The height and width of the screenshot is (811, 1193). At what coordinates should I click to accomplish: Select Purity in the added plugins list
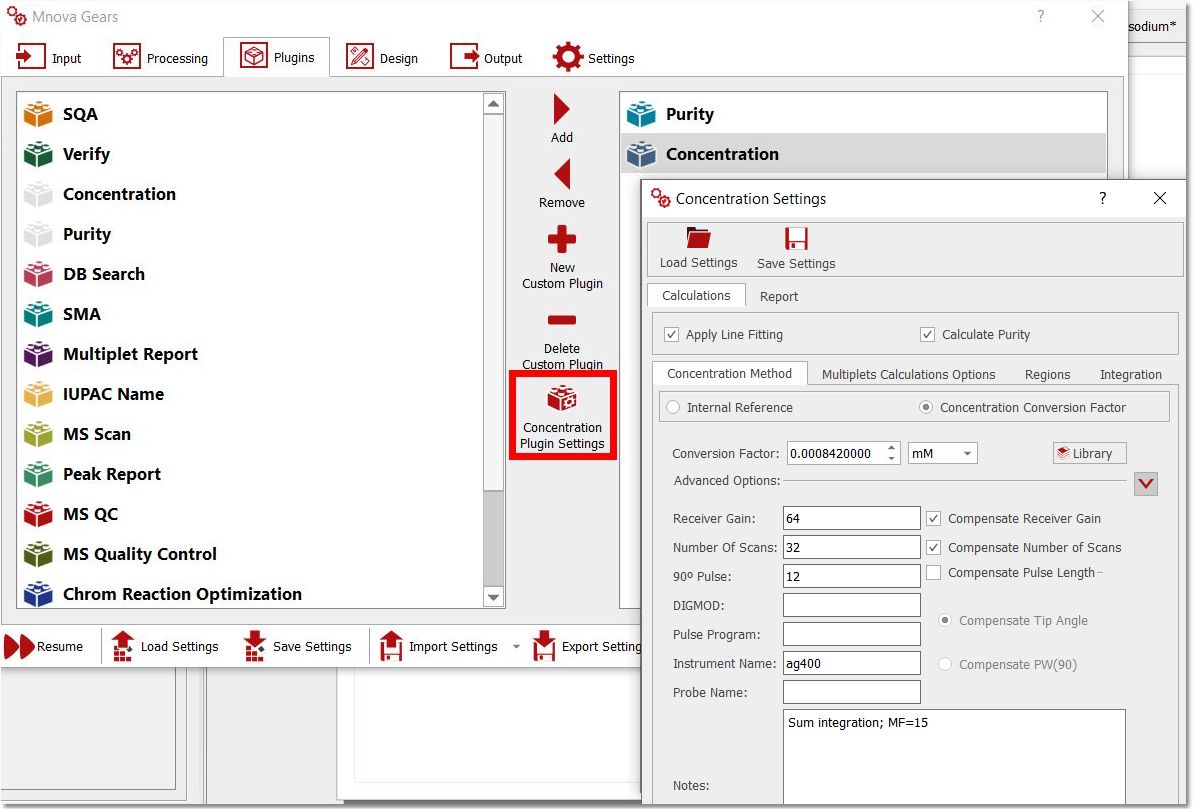coord(864,114)
